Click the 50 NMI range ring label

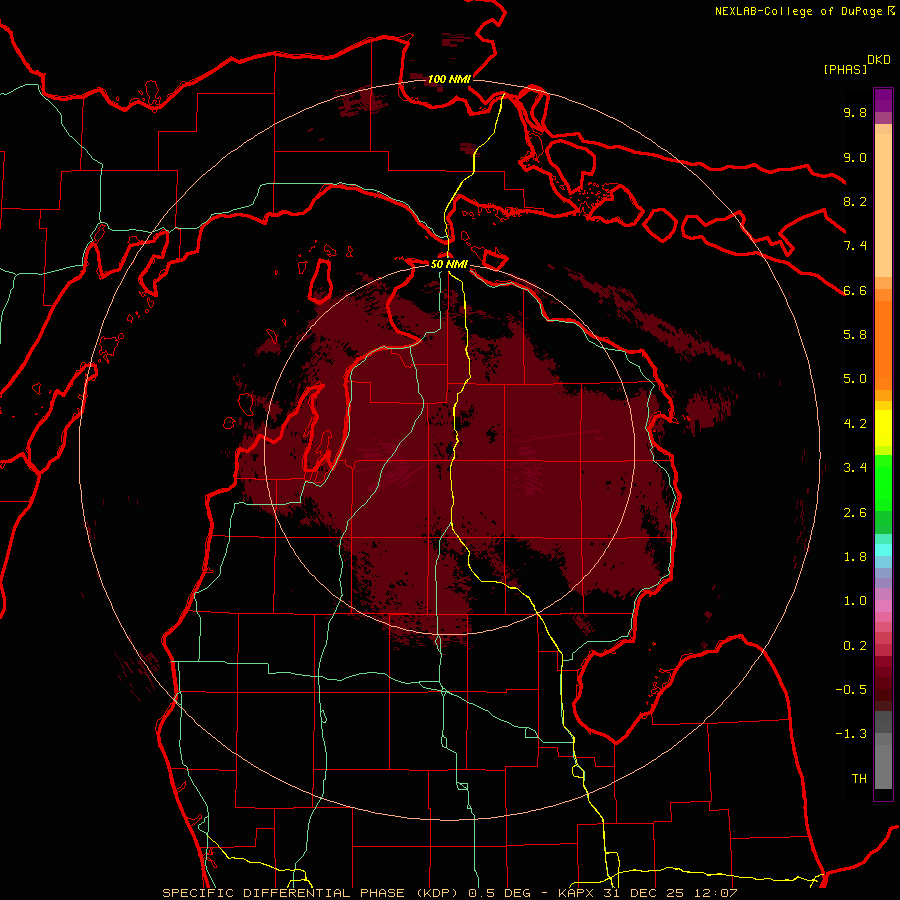pos(449,264)
